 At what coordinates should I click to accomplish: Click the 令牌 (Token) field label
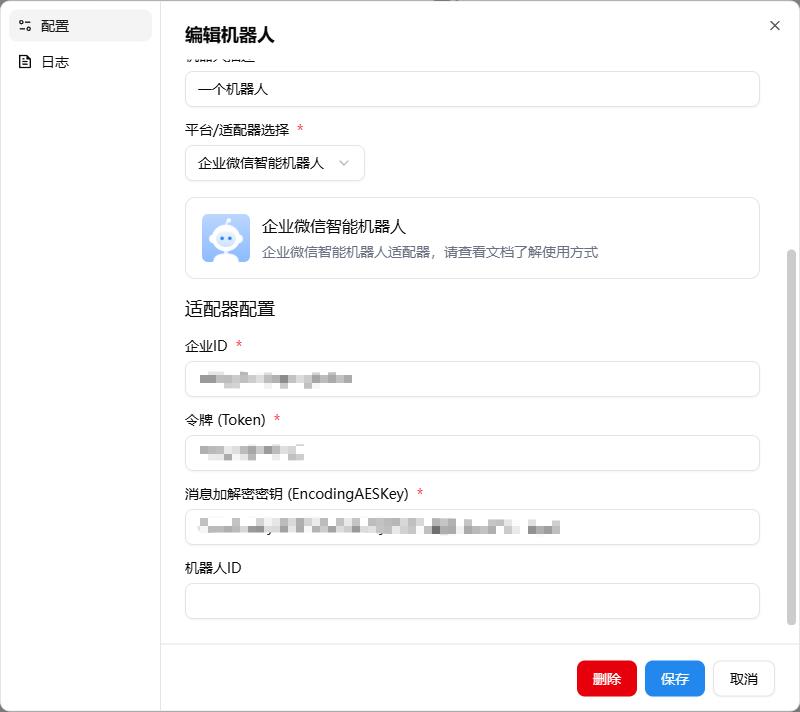click(x=225, y=420)
